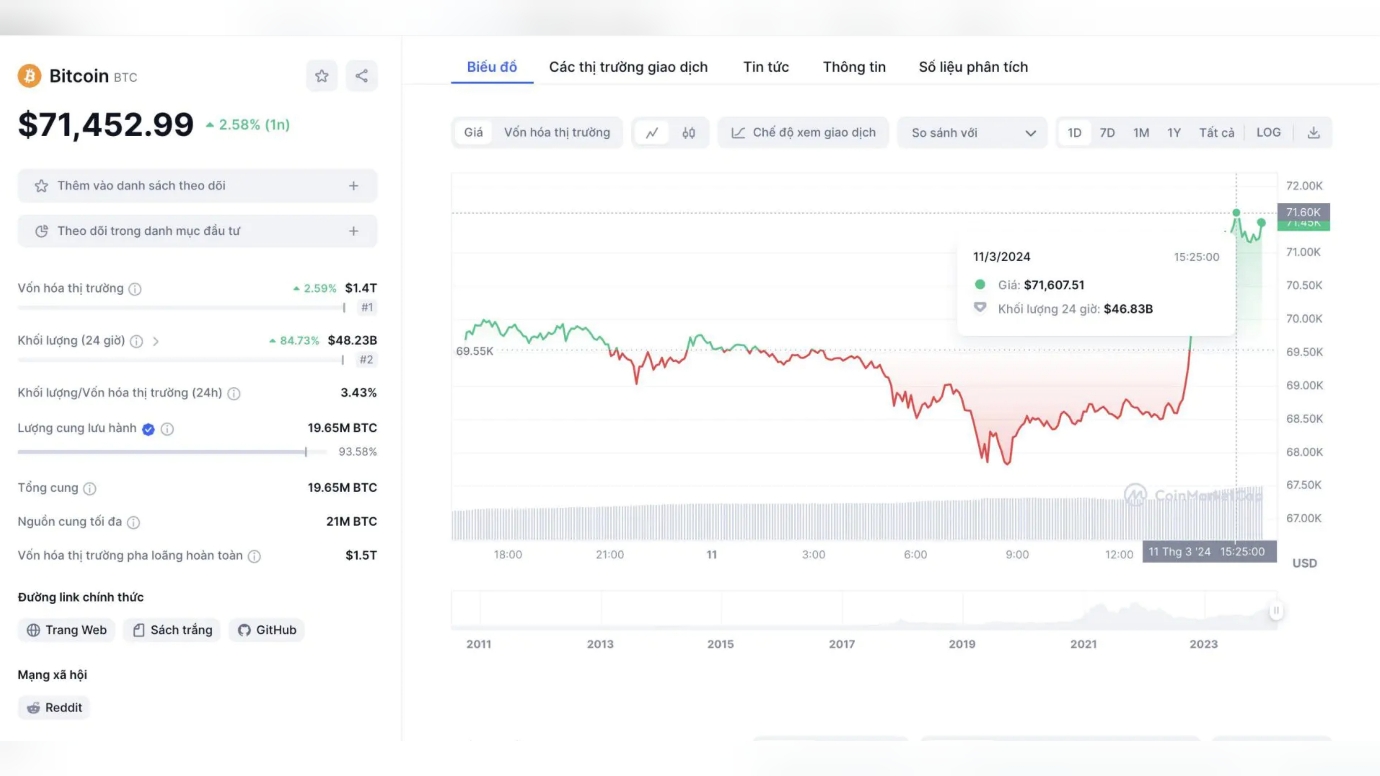Select the line chart type icon

click(652, 133)
